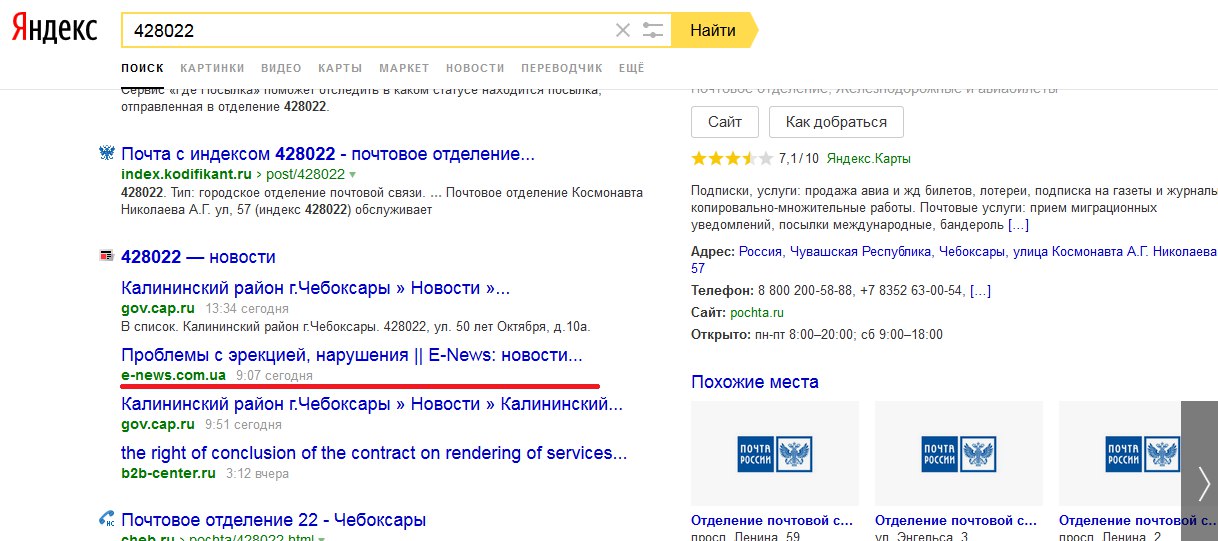Viewport: 1218px width, 541px height.
Task: Click gov.cap.ru source under 13:34 news
Action: 158,308
